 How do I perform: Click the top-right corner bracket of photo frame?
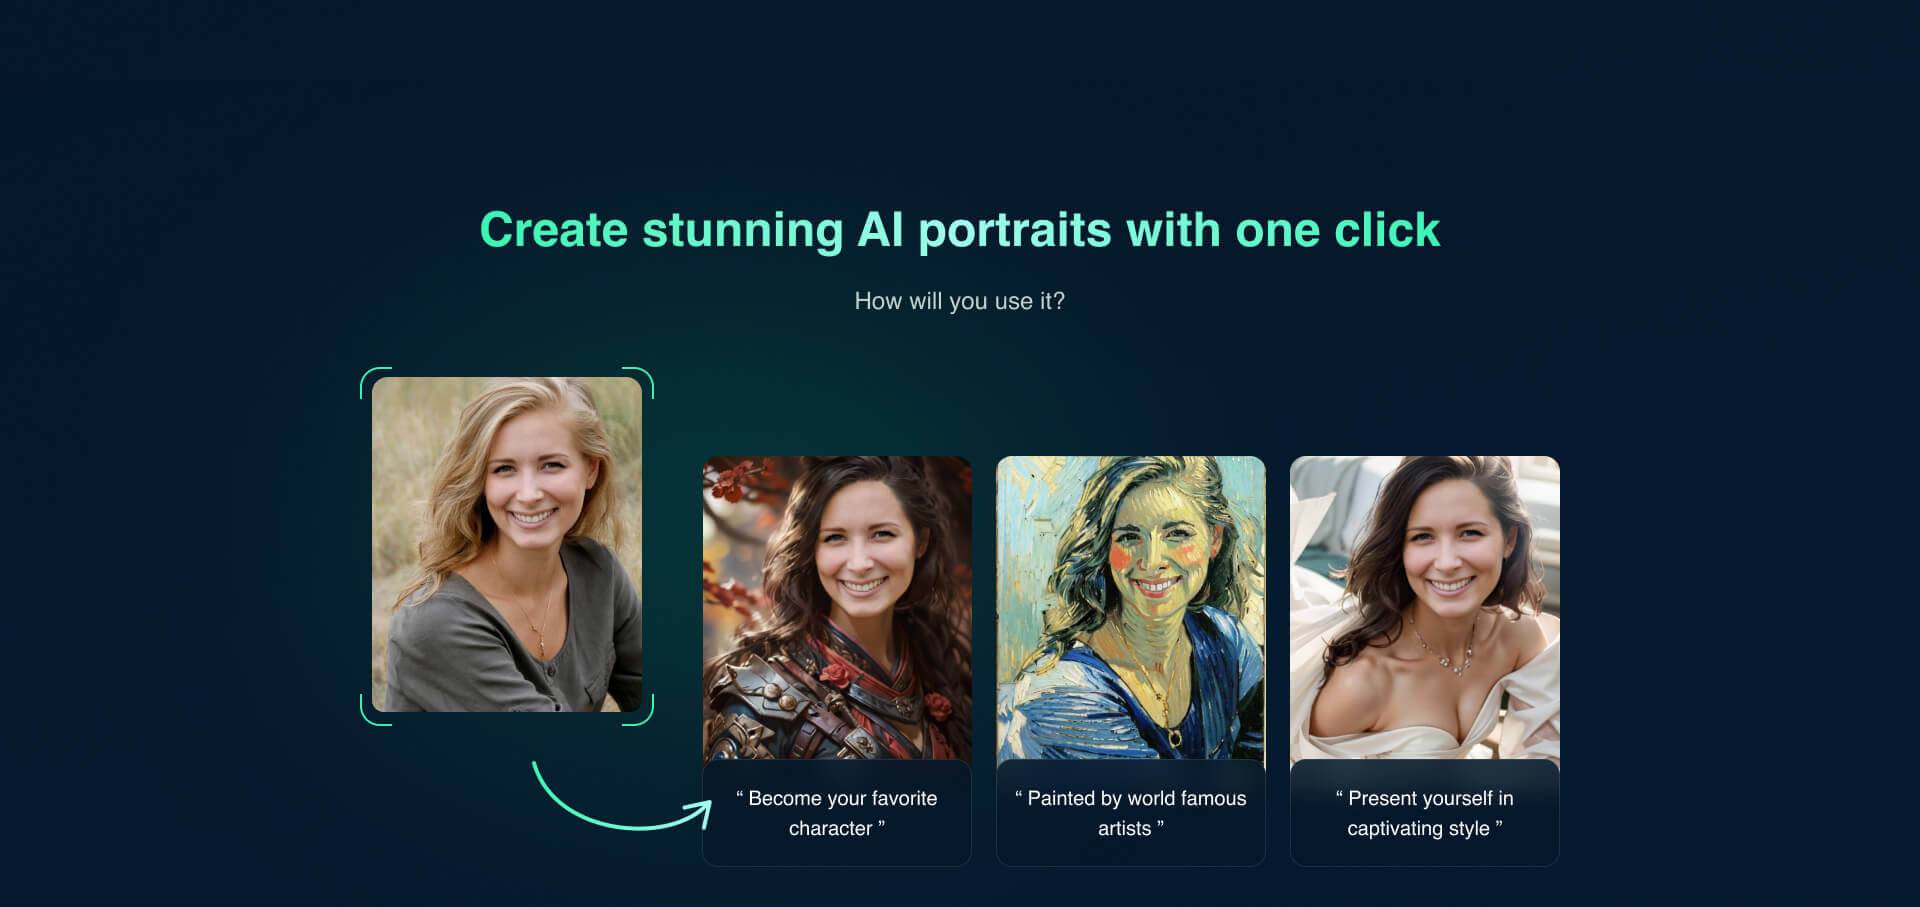pos(638,383)
